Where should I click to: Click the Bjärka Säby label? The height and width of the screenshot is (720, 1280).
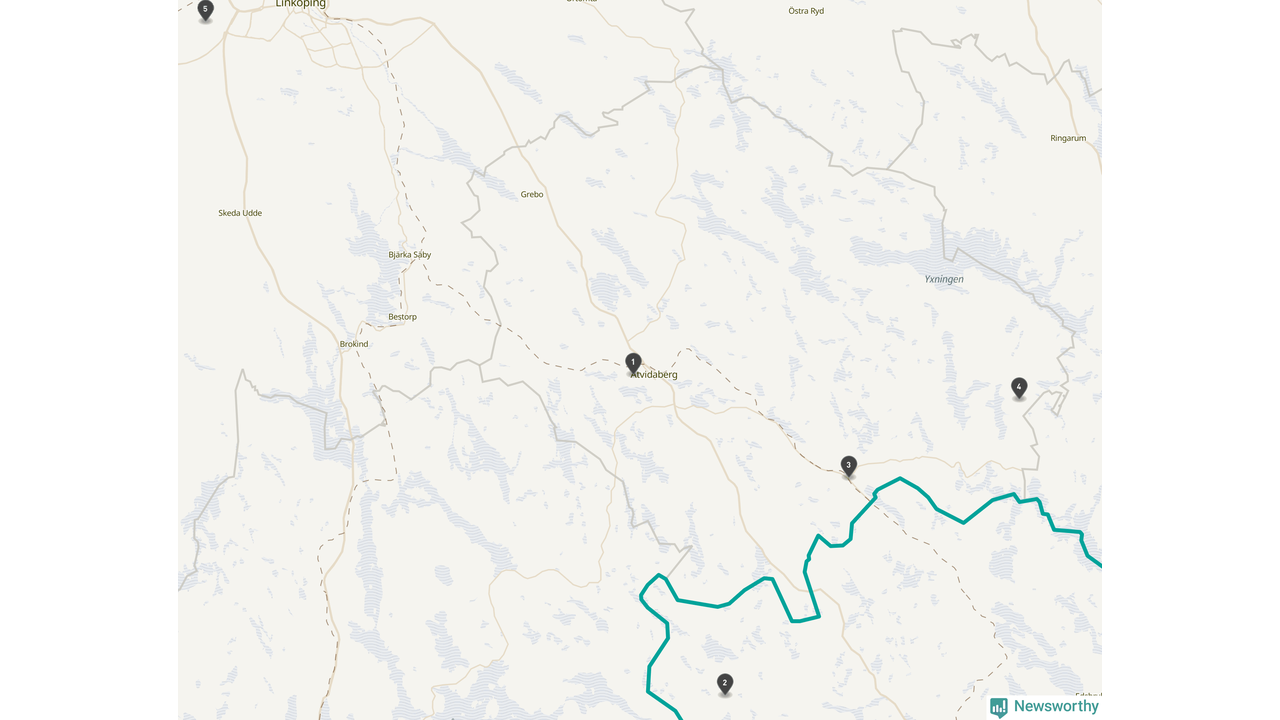tap(410, 255)
